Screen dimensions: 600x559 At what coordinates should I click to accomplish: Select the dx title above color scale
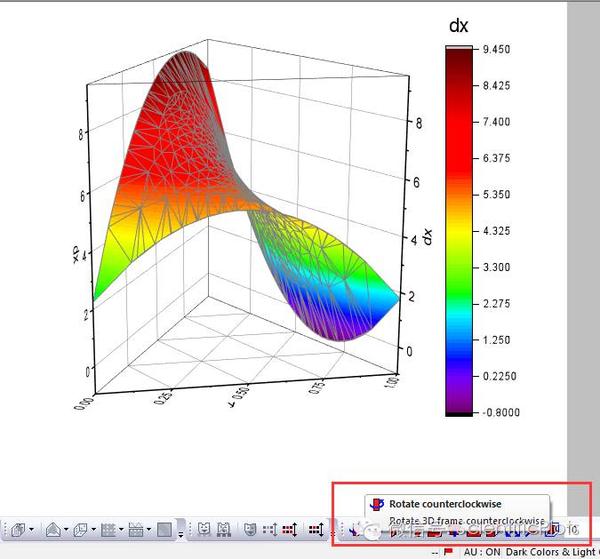458,26
